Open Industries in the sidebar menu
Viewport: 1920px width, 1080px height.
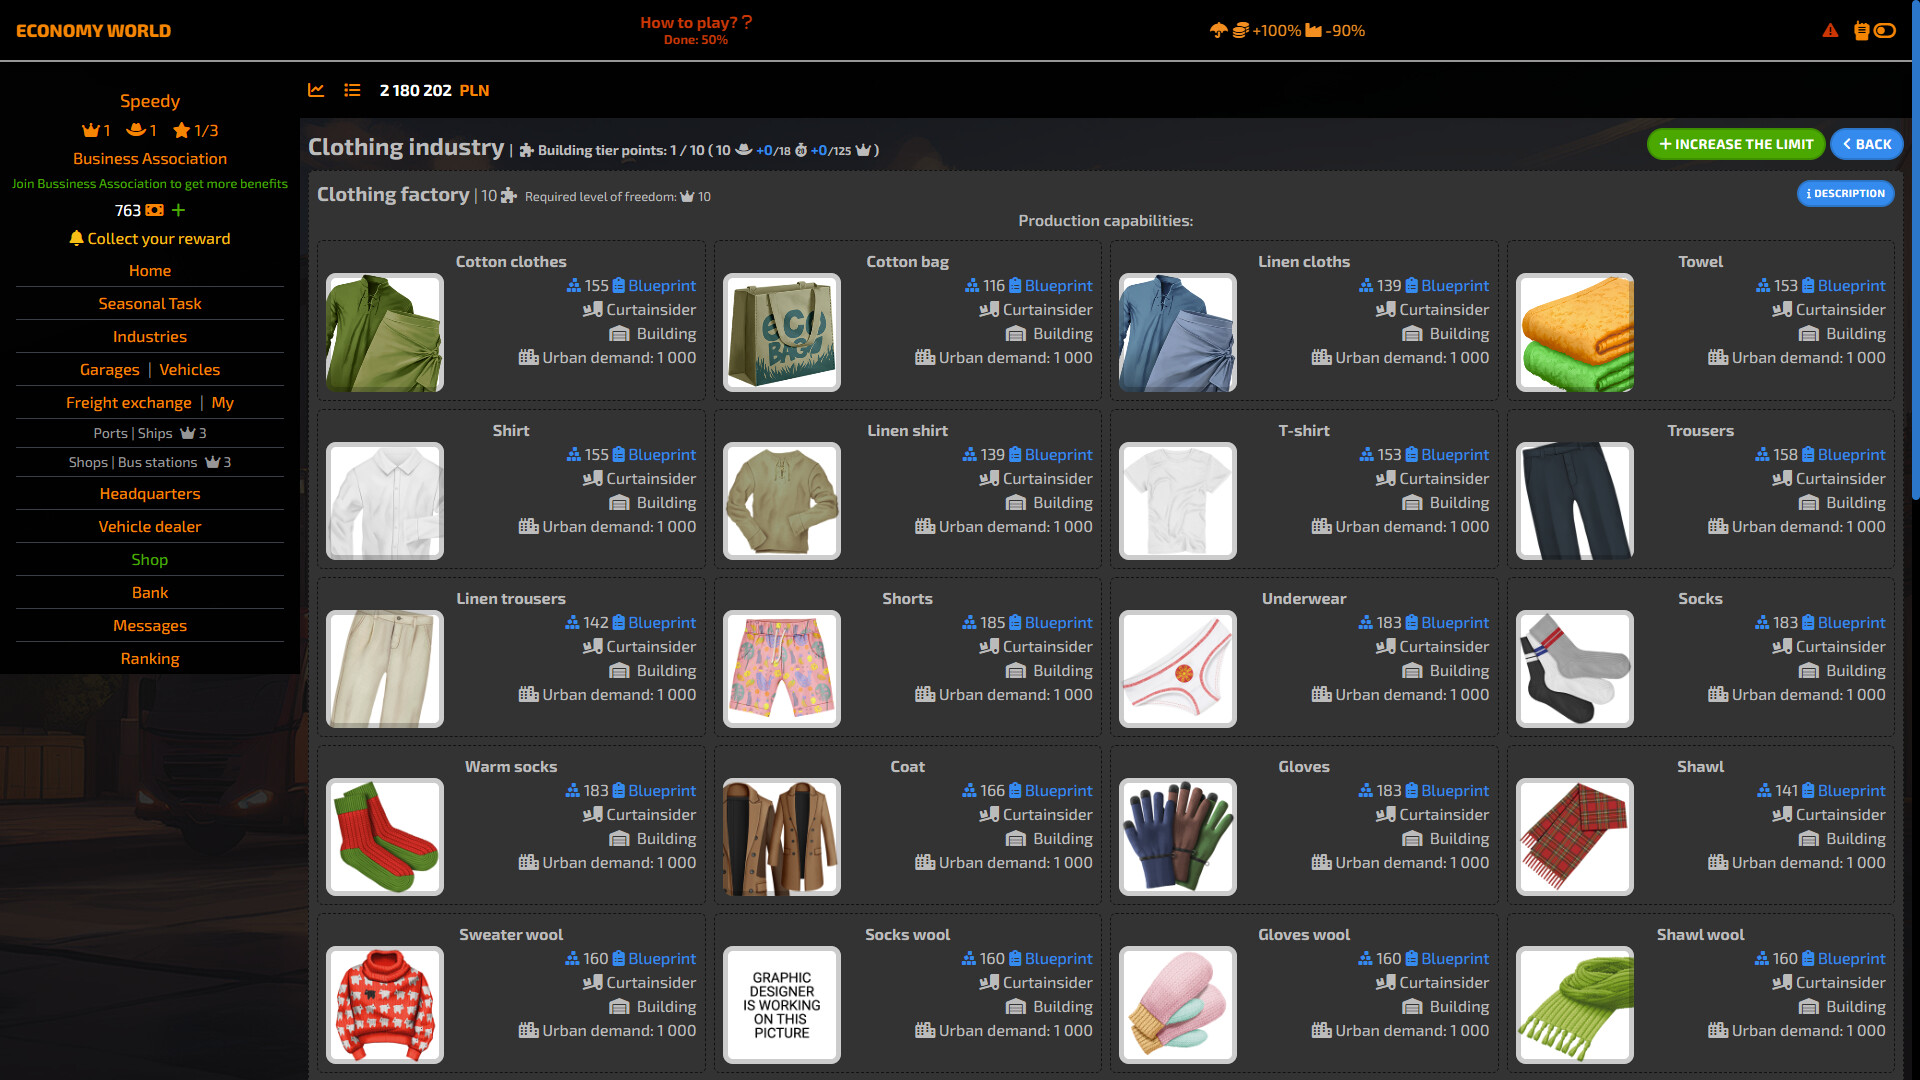(x=150, y=337)
